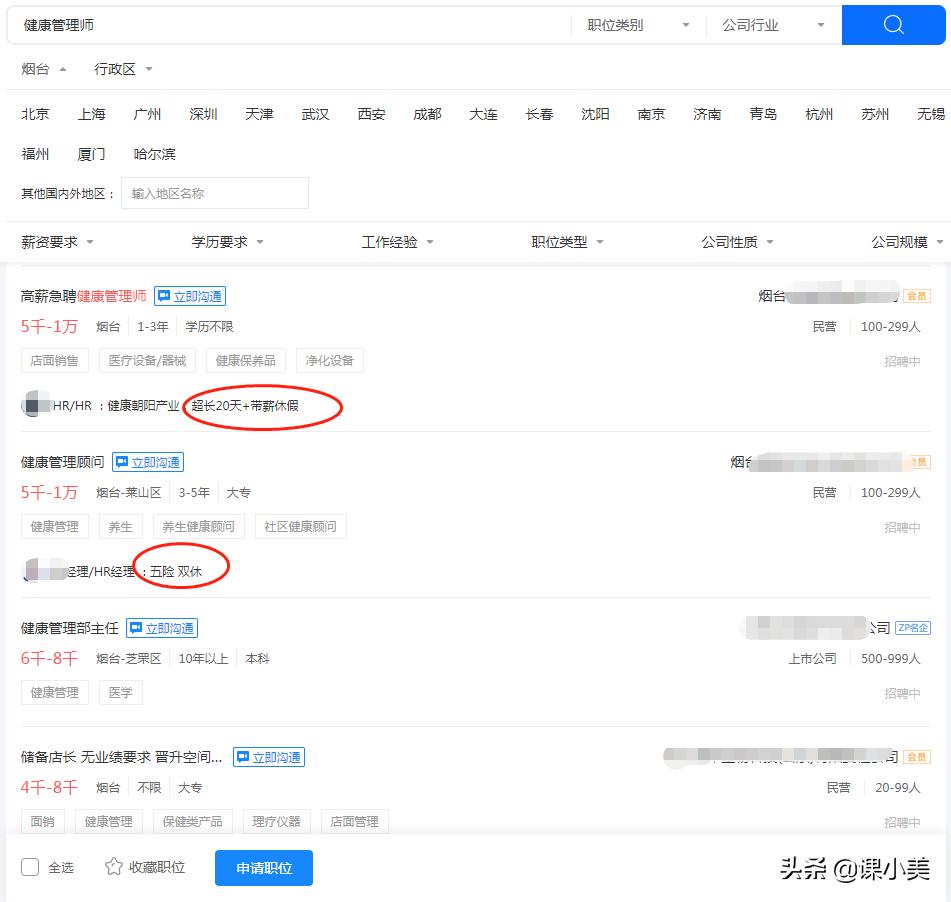
Task: Click the chat icon in 健康管理部主任's 立即沟通
Action: (135, 628)
